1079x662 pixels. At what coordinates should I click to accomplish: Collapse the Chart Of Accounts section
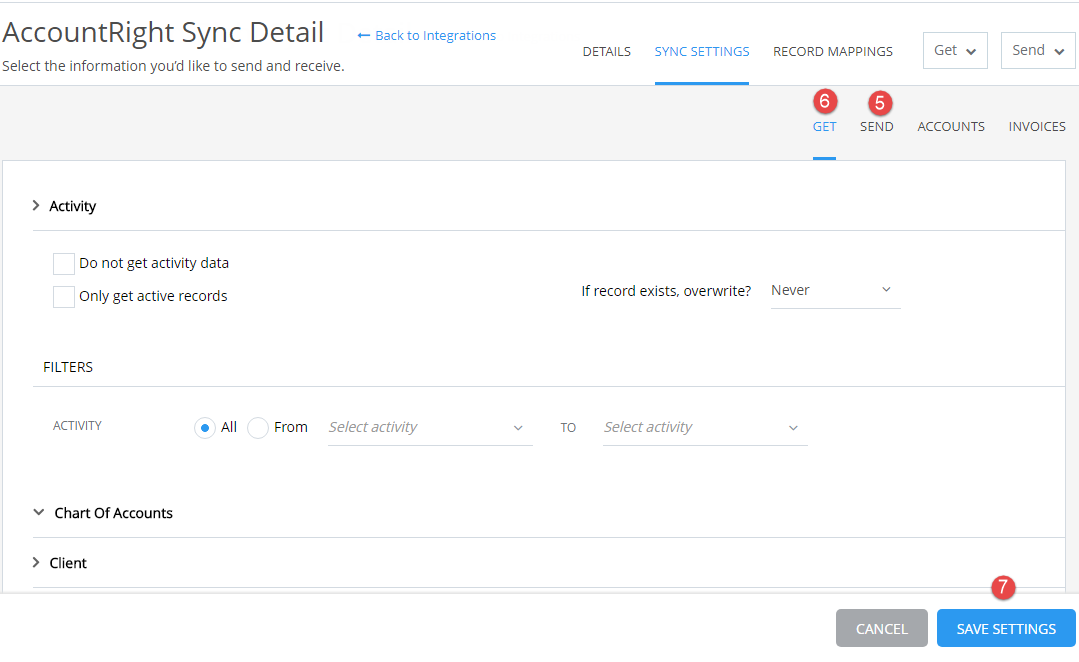pos(39,513)
